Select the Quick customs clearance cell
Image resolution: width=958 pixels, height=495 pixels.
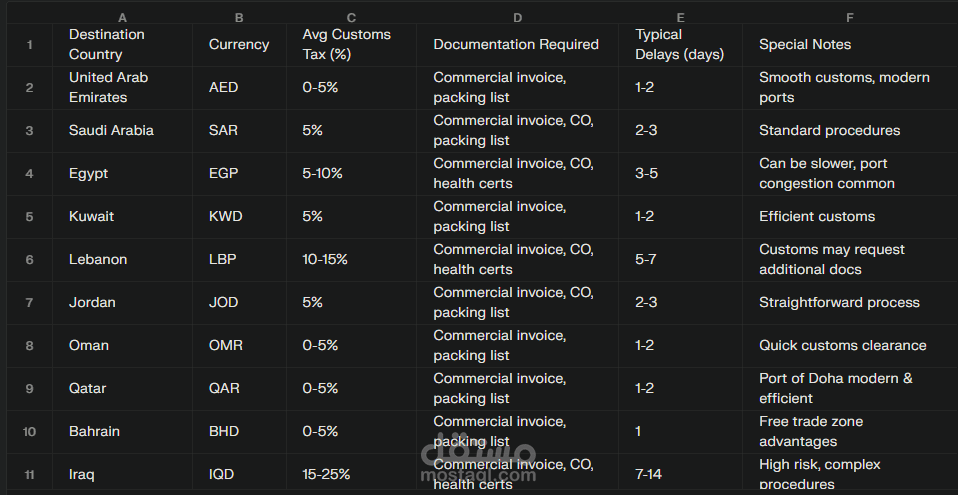click(849, 346)
